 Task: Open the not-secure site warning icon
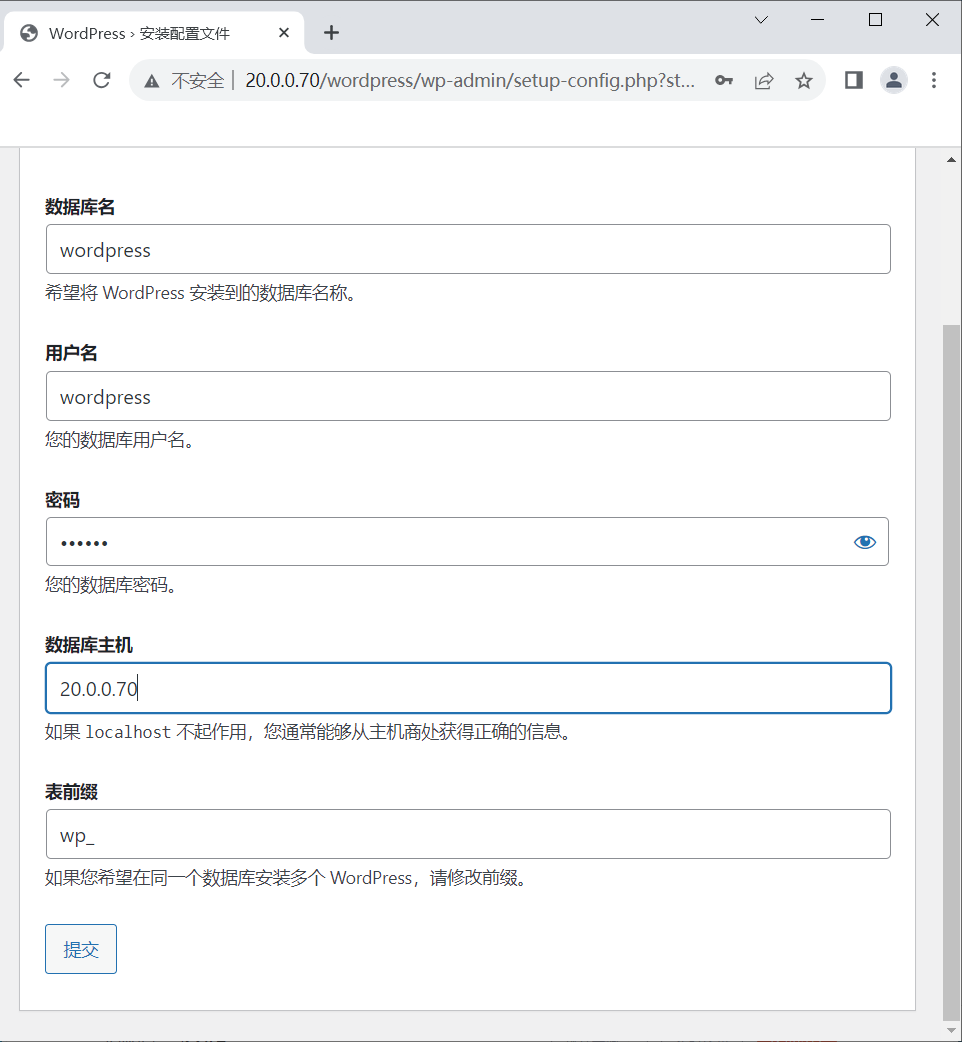pos(152,81)
